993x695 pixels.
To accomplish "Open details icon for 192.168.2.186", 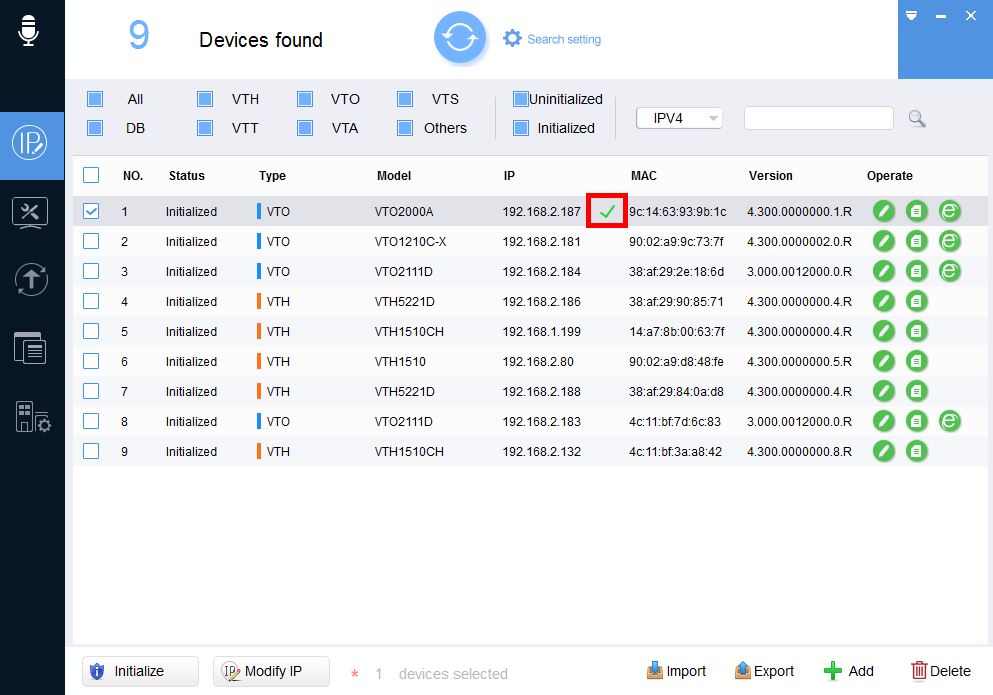I will point(916,301).
